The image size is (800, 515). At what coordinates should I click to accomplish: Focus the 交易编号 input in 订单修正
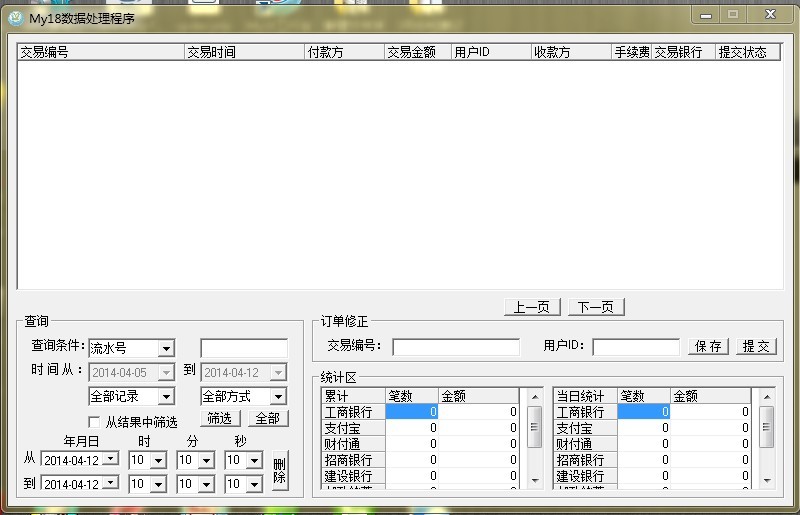click(x=456, y=347)
